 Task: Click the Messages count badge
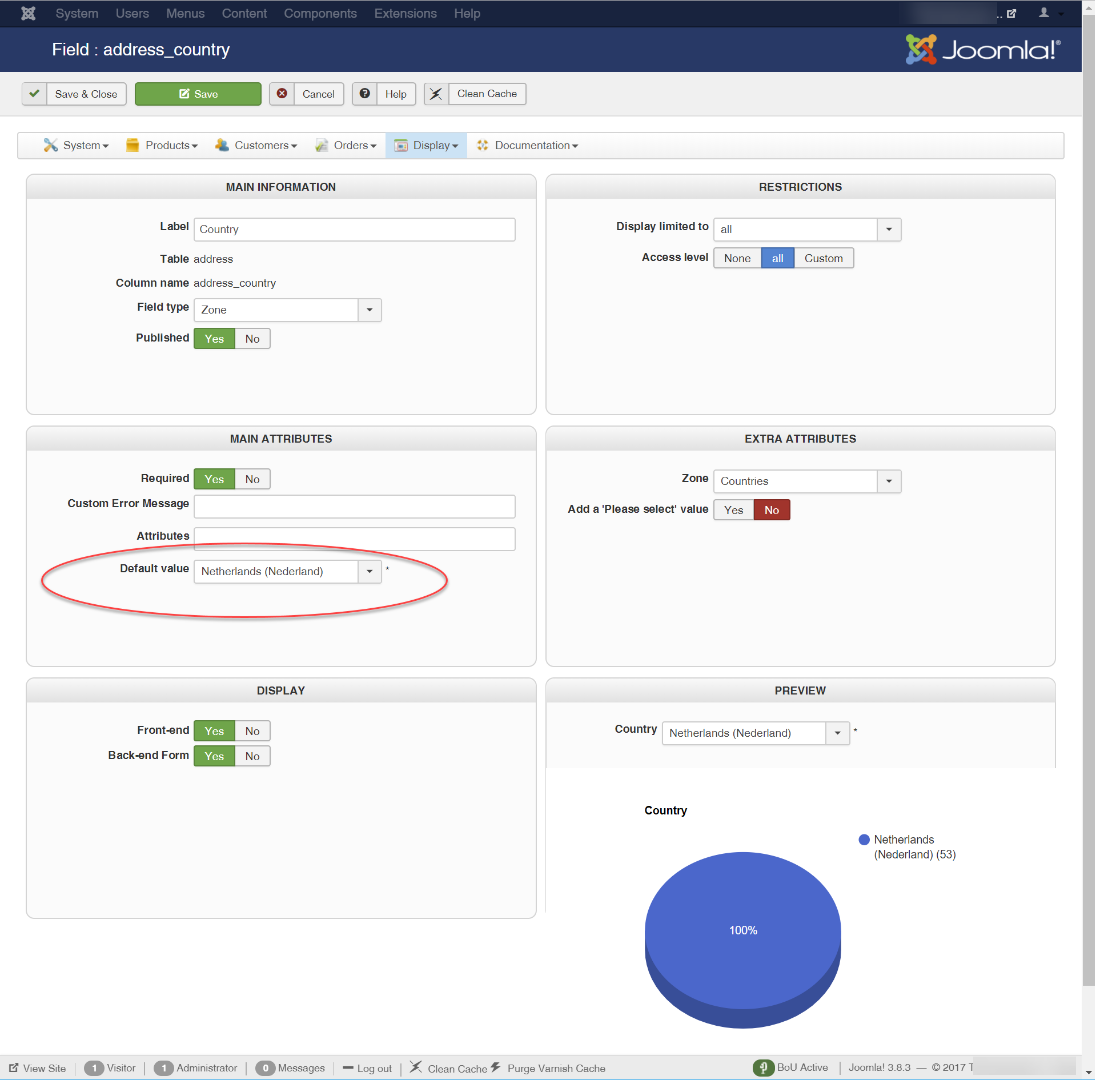pyautogui.click(x=265, y=1068)
